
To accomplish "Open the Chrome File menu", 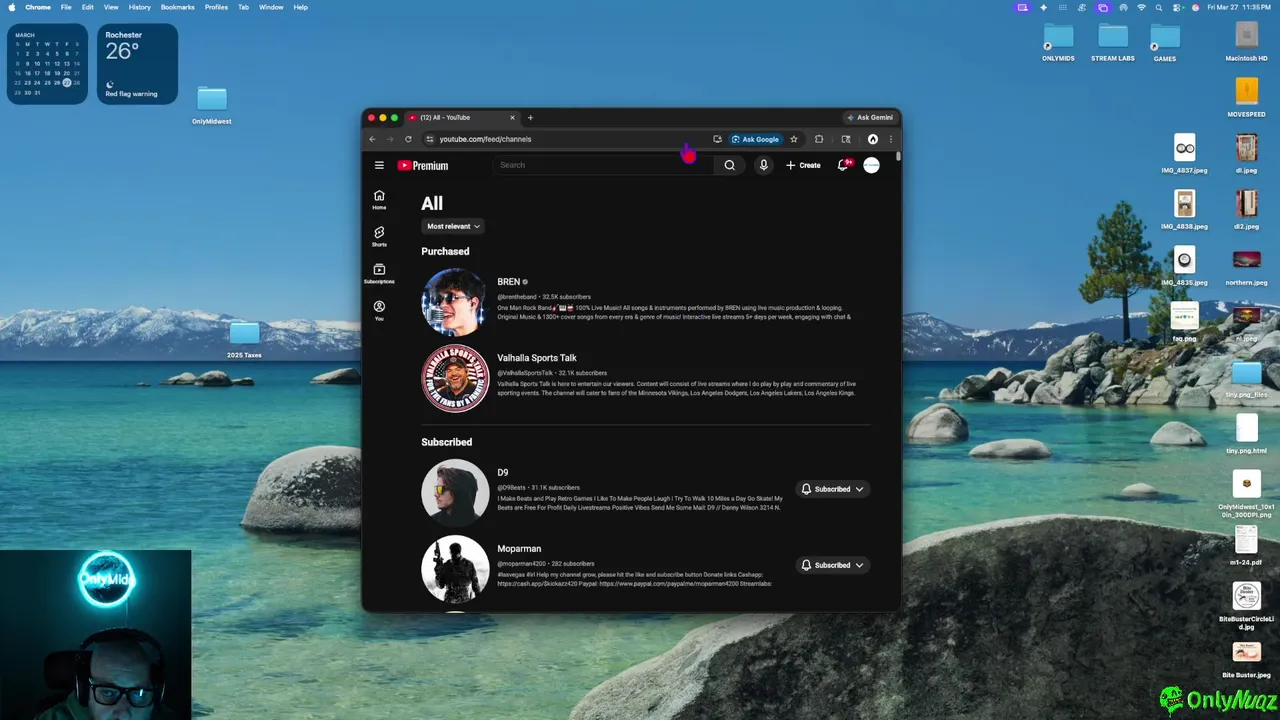I will click(x=66, y=7).
